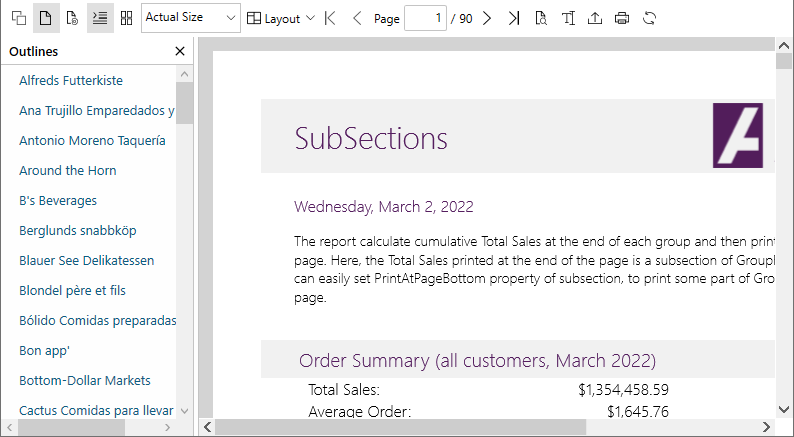794x437 pixels.
Task: Expand the Layout dropdown
Action: click(281, 18)
